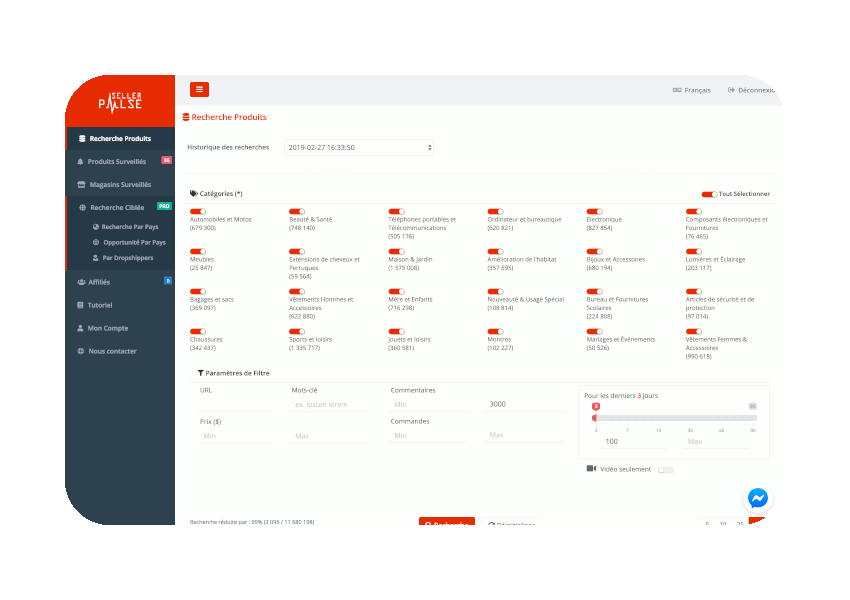Click the funnel icon next to Paramètres de Filtre
Image resolution: width=850 pixels, height=600 pixels.
[201, 373]
